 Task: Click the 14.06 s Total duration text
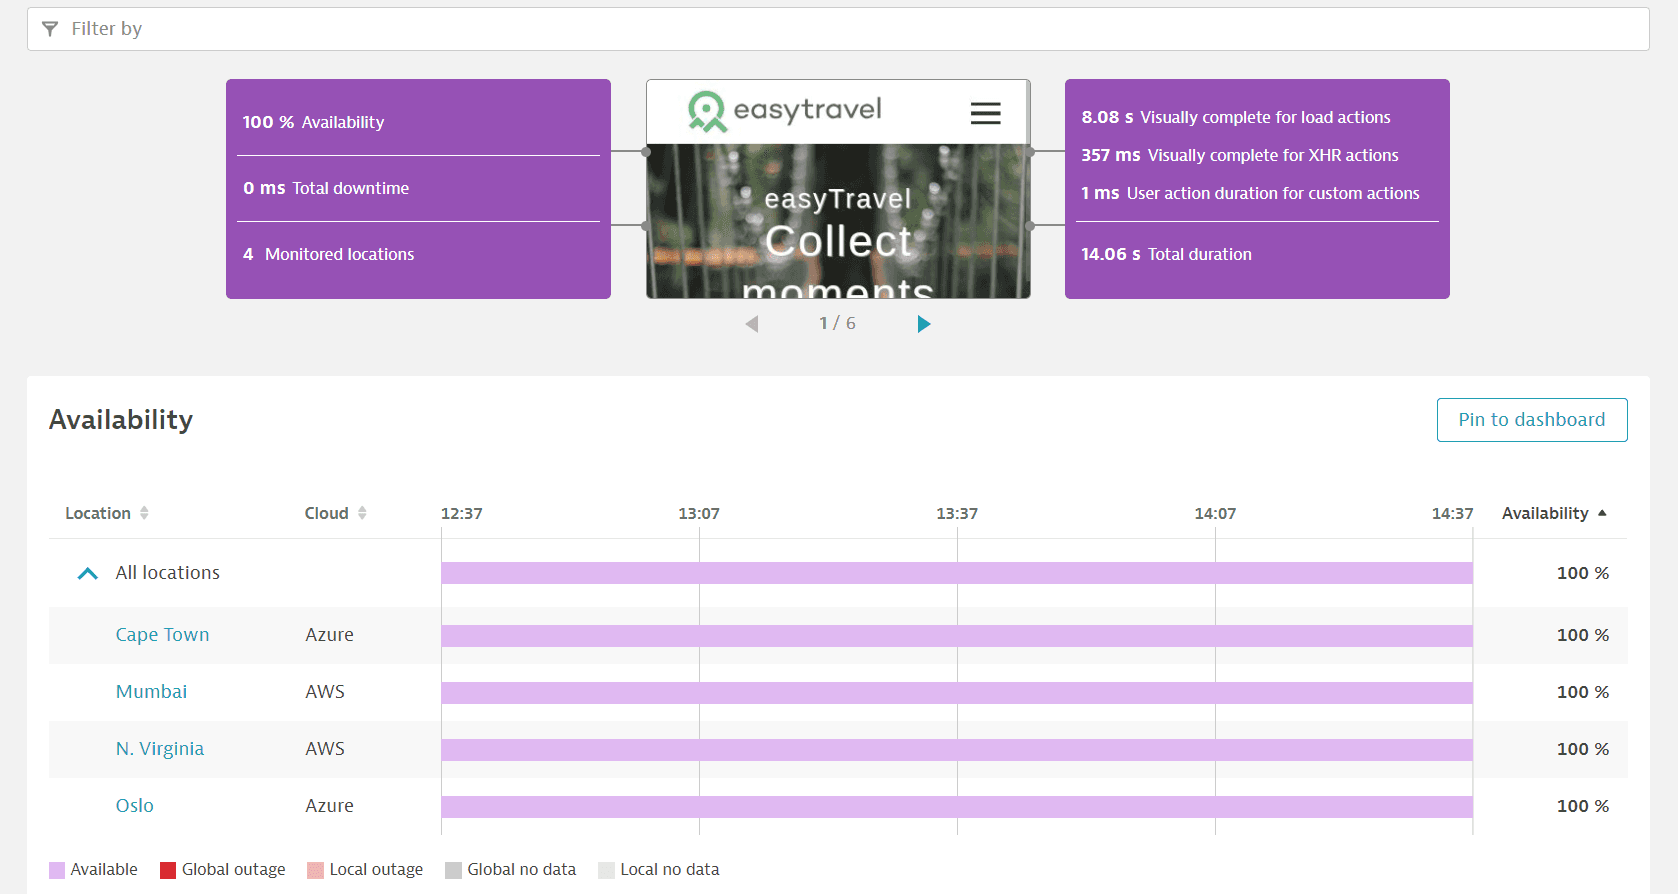(x=1166, y=254)
